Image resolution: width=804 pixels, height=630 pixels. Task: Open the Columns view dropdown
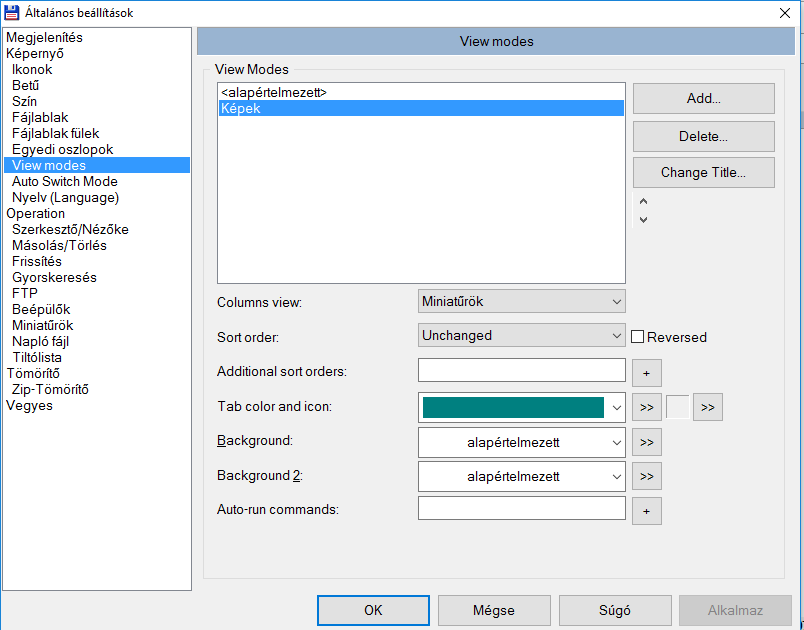tap(521, 301)
